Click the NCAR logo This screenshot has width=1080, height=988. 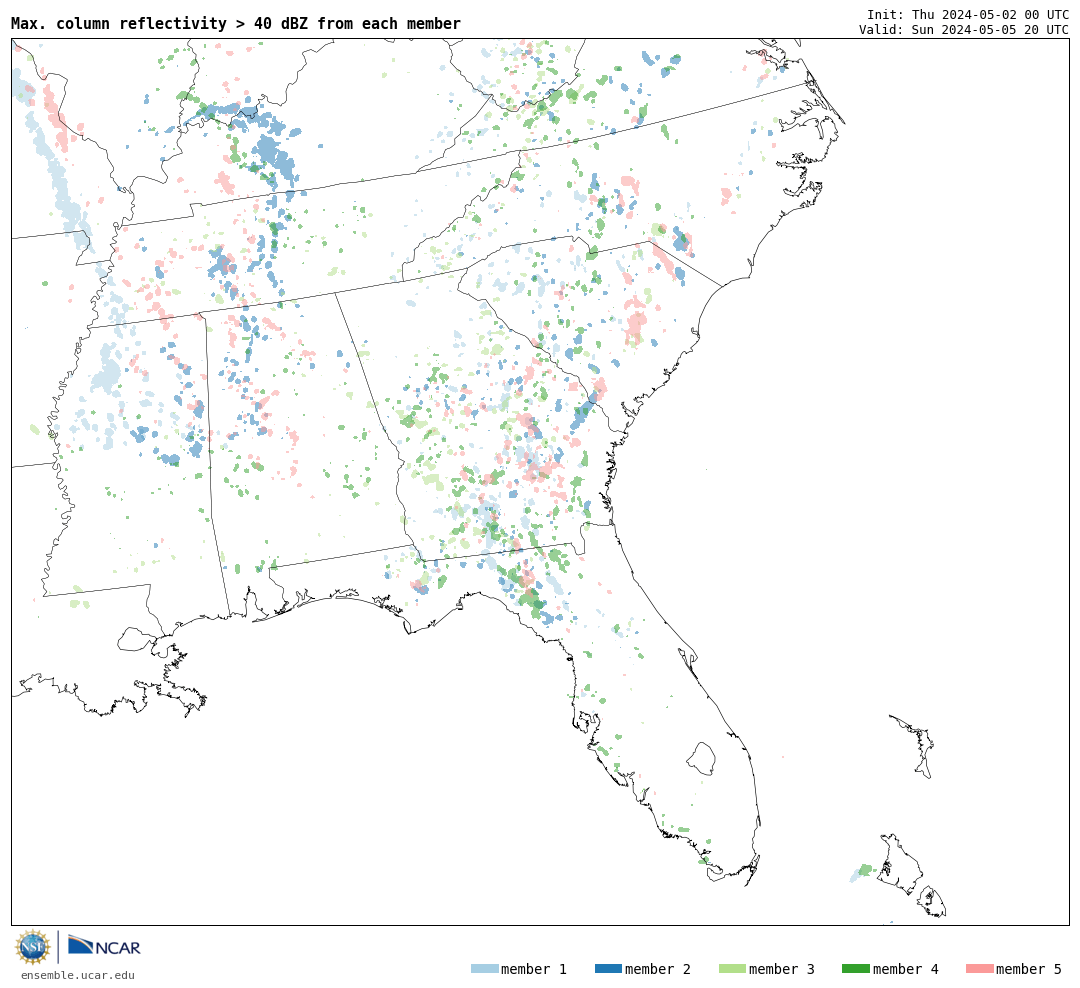click(x=105, y=946)
